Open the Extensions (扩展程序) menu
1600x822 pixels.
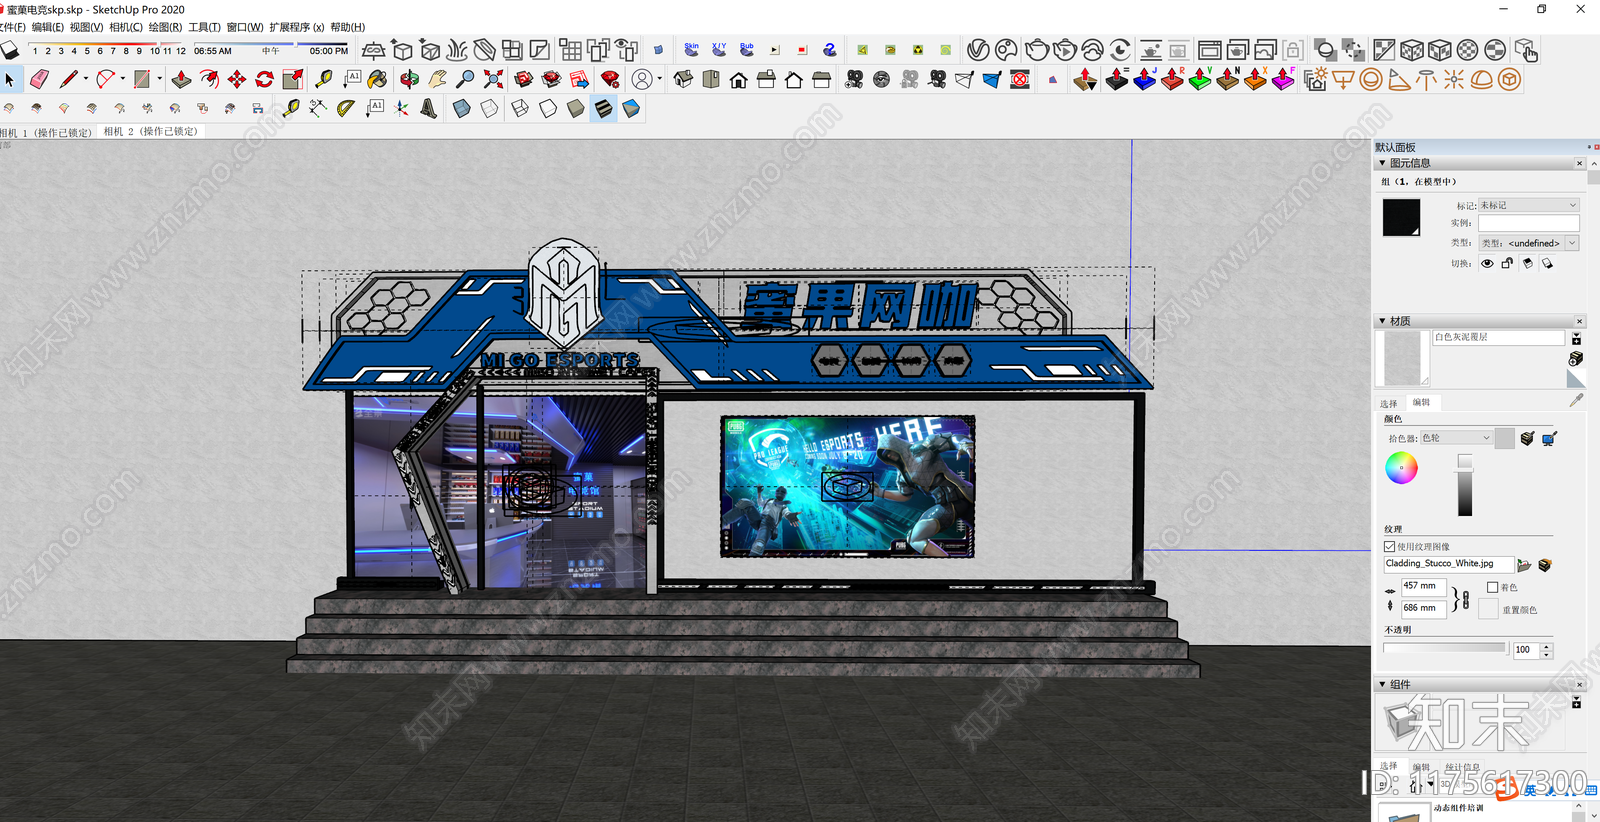click(x=296, y=27)
